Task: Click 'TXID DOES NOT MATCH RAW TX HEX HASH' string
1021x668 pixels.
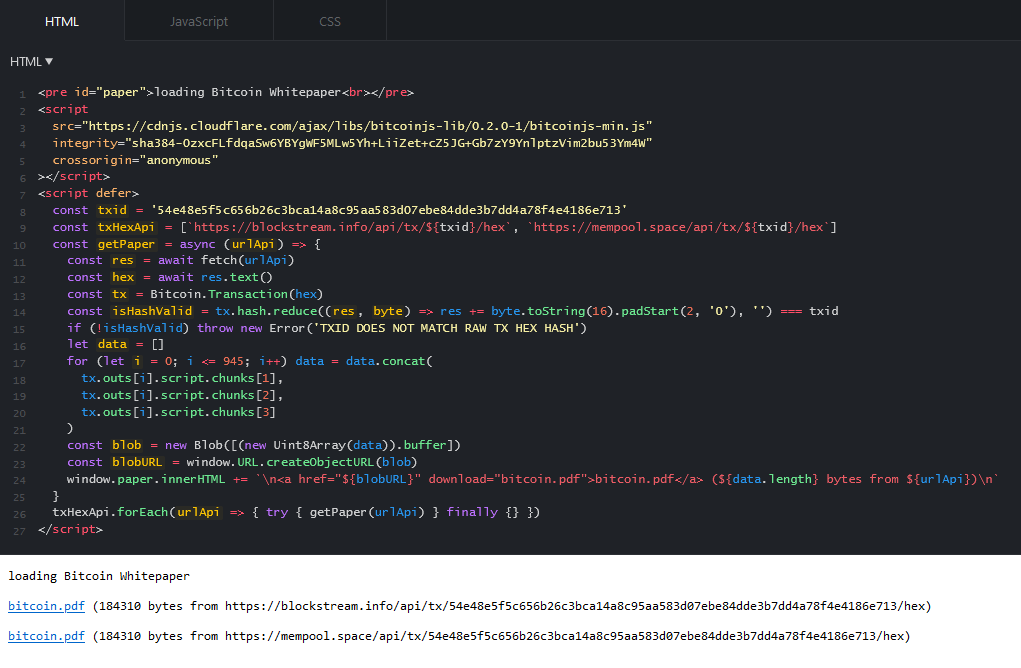Action: pyautogui.click(x=445, y=327)
